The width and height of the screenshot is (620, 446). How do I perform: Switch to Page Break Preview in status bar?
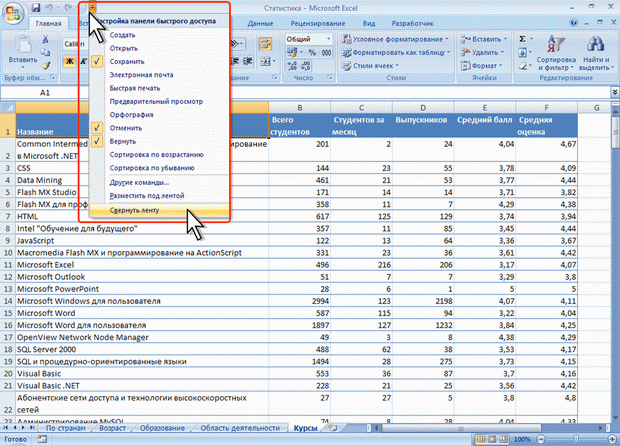(504, 439)
